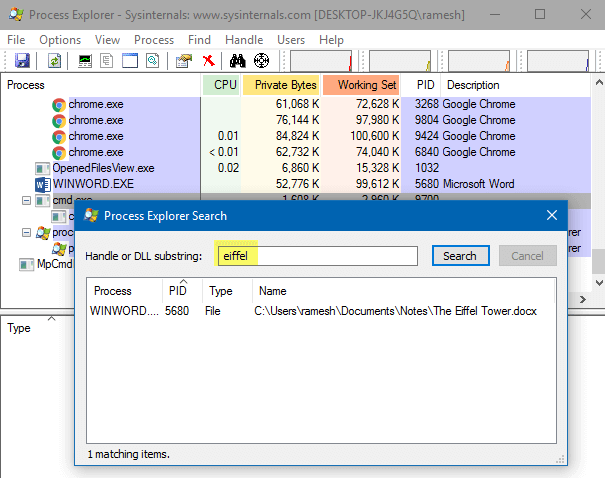
Task: Click the Chrome icon for PID 3268
Action: (x=59, y=105)
